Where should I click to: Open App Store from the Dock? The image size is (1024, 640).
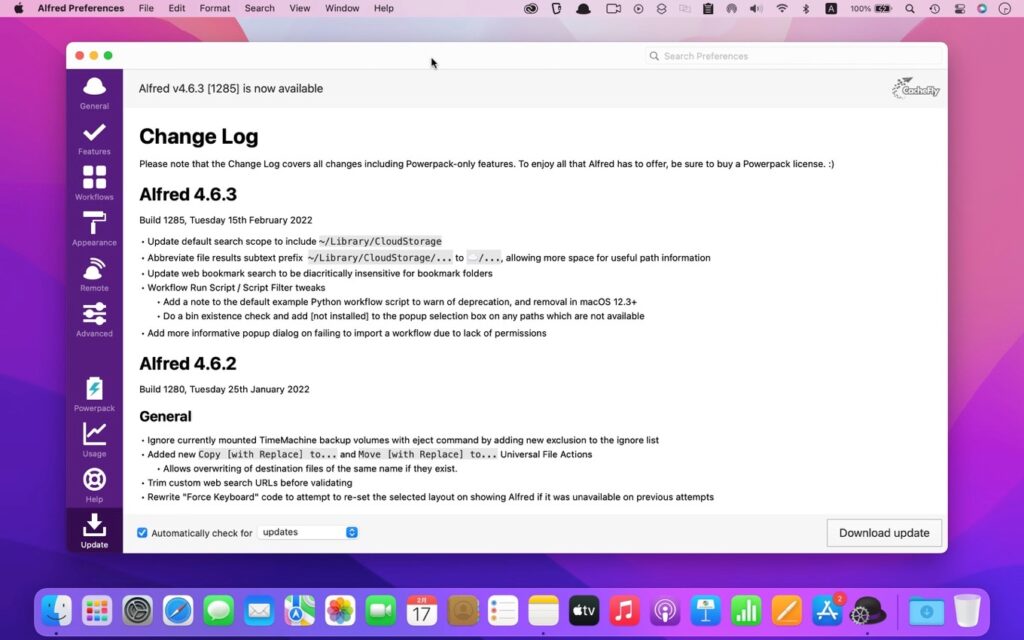[827, 611]
